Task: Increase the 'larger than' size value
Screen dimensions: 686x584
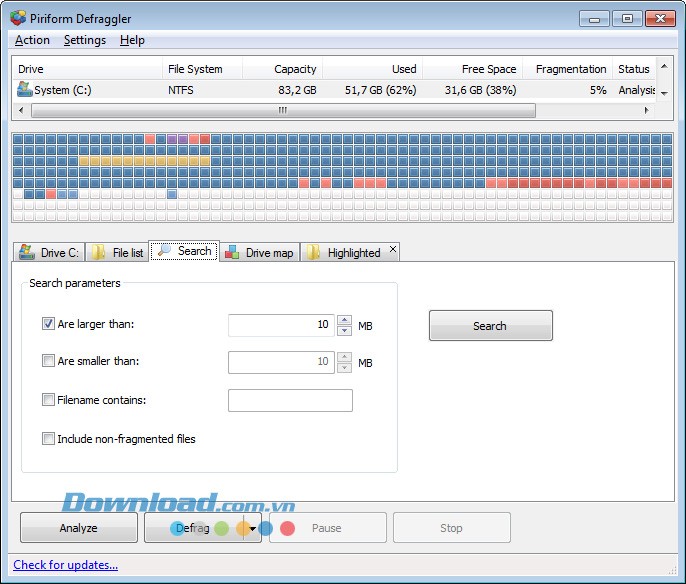Action: click(x=345, y=320)
